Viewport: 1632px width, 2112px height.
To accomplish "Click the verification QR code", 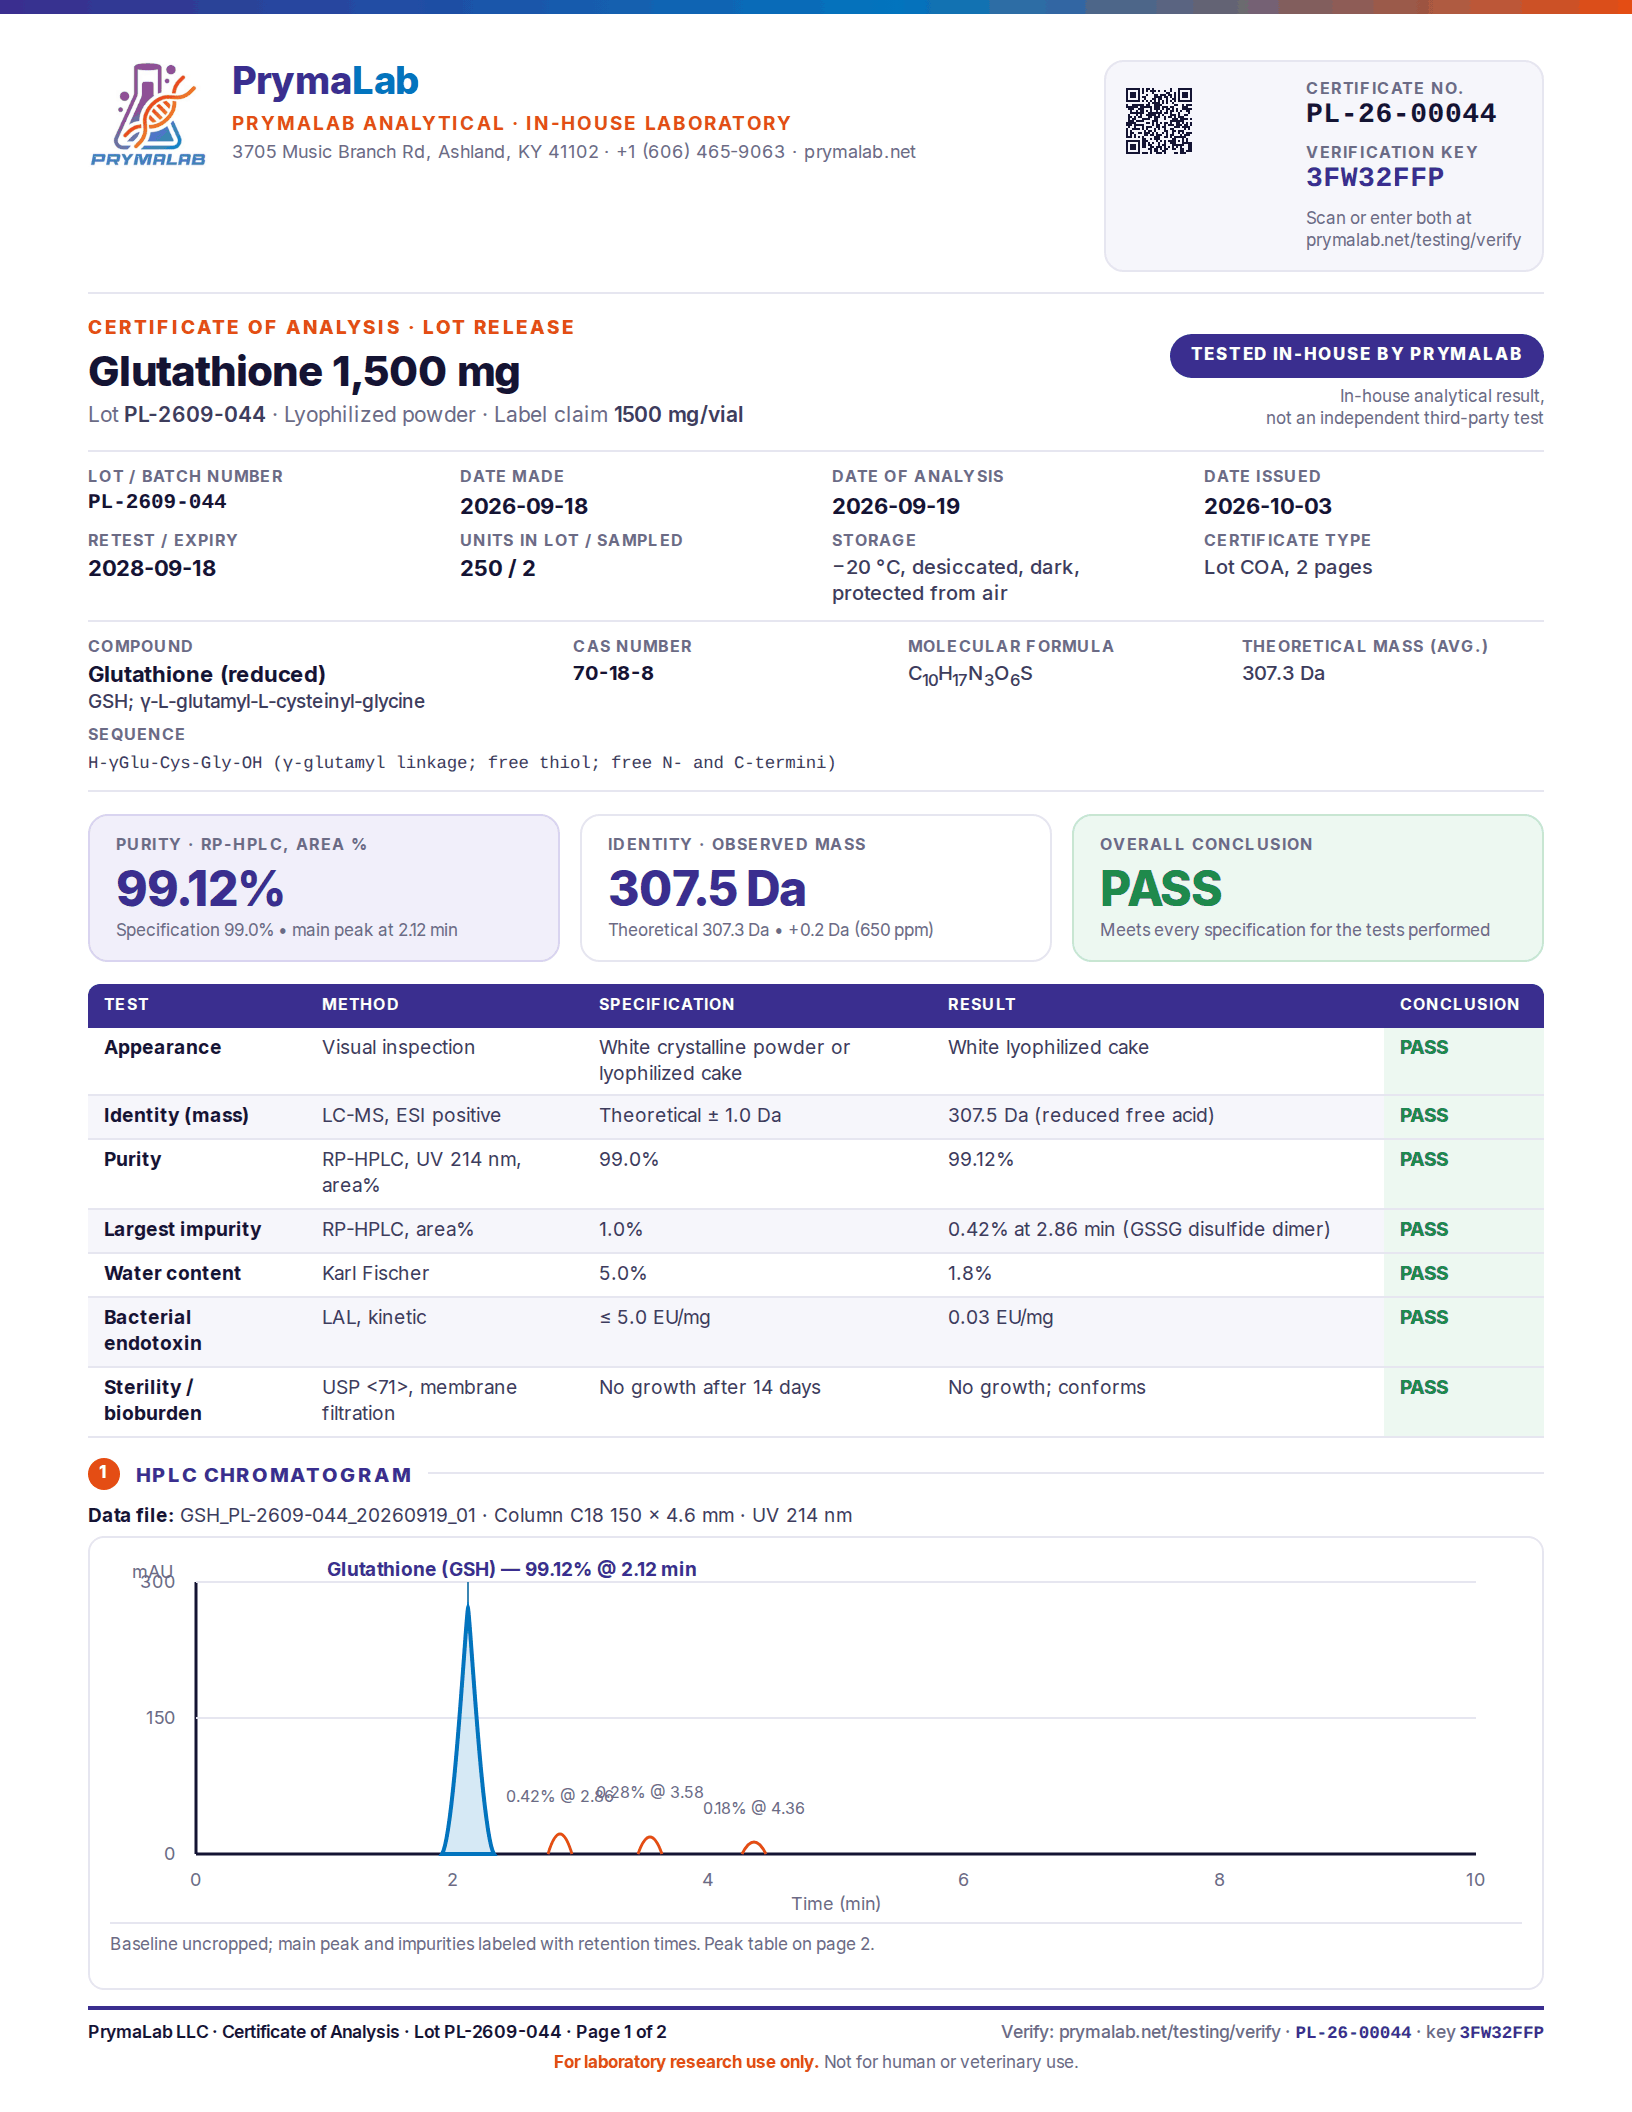I will tap(1159, 121).
